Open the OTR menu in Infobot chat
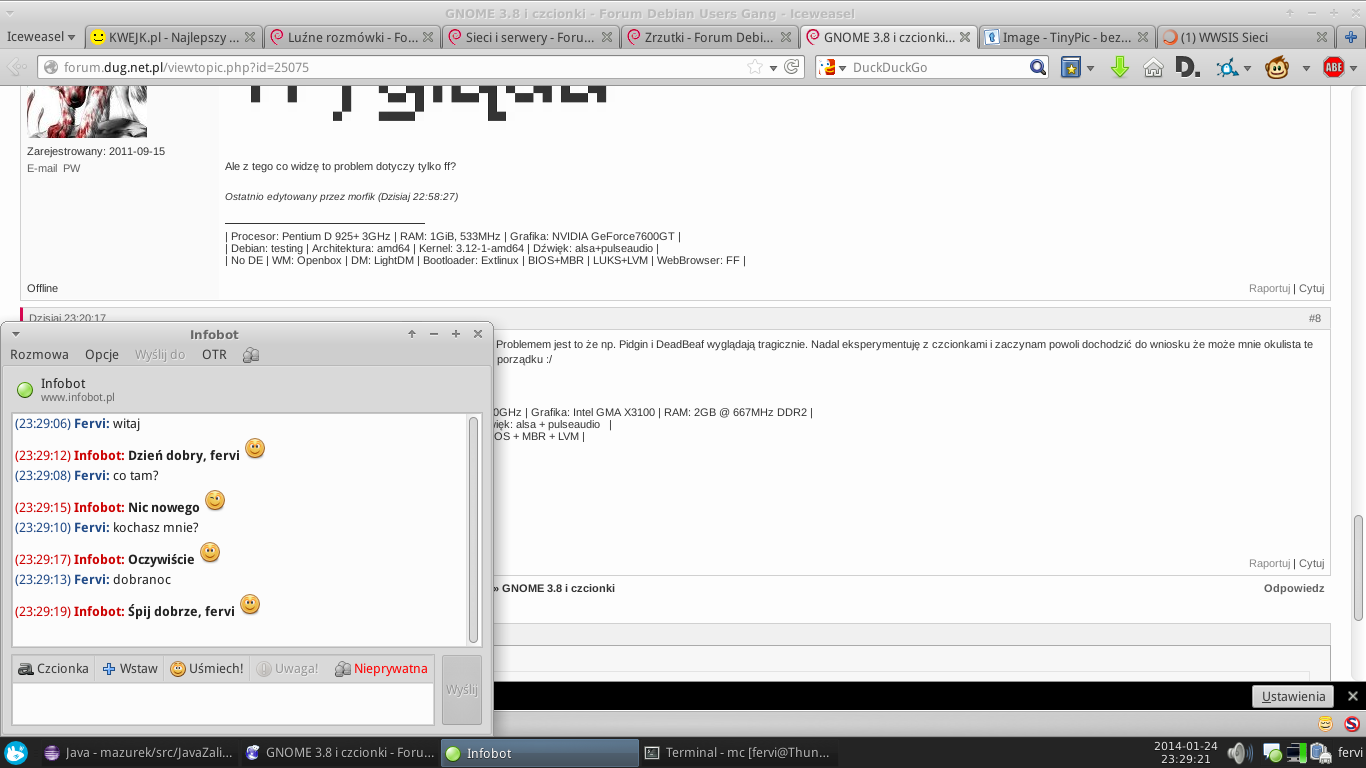Image resolution: width=1366 pixels, height=768 pixels. 214,354
